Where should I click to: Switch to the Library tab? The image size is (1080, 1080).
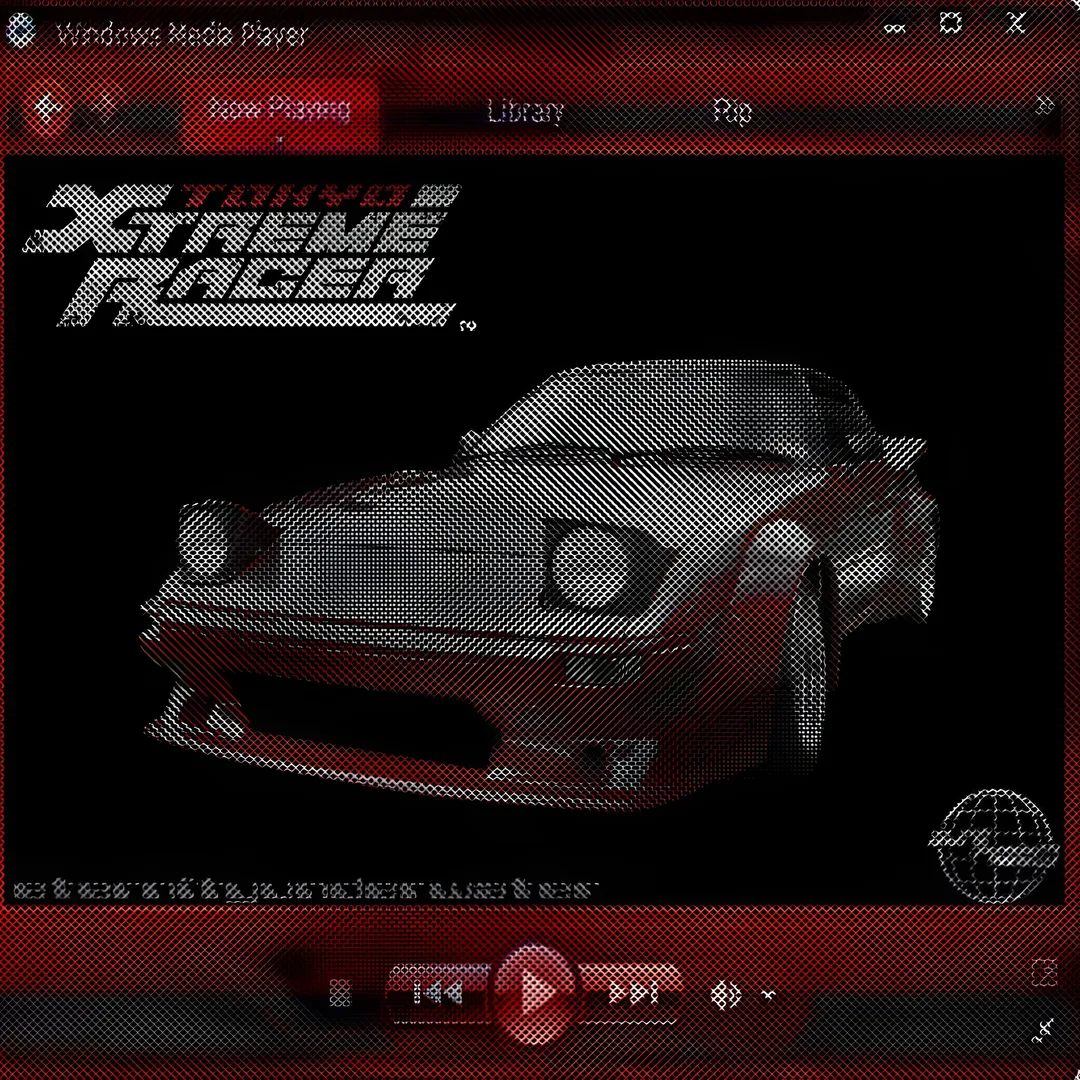525,111
